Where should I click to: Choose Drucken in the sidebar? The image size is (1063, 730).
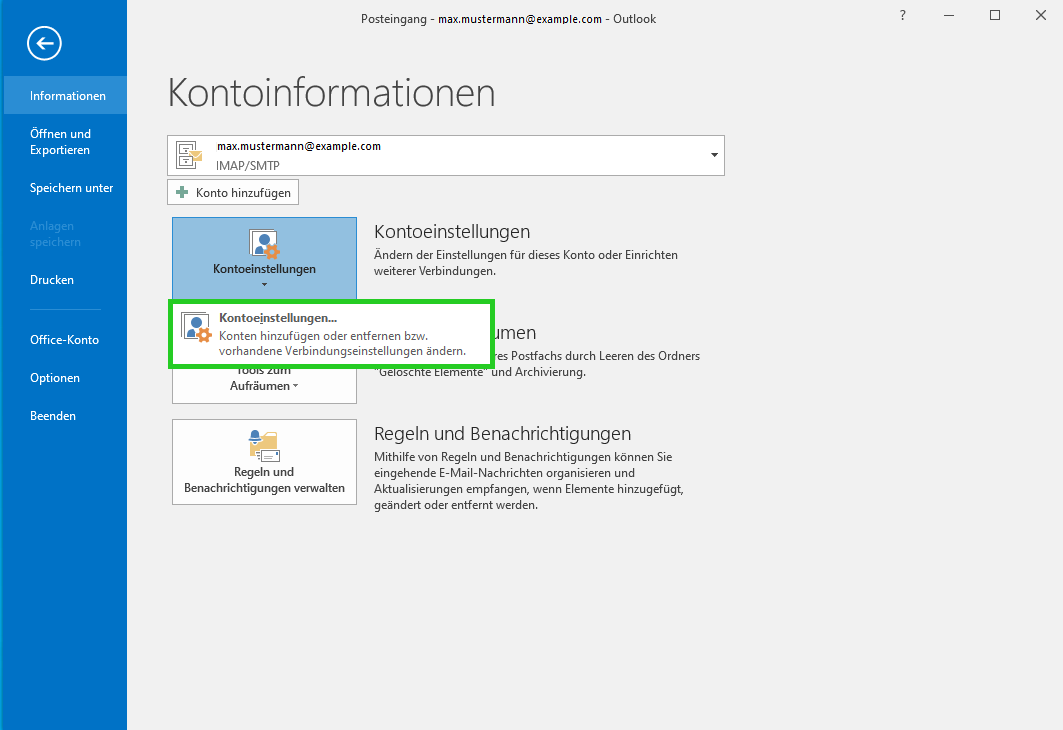[x=65, y=280]
